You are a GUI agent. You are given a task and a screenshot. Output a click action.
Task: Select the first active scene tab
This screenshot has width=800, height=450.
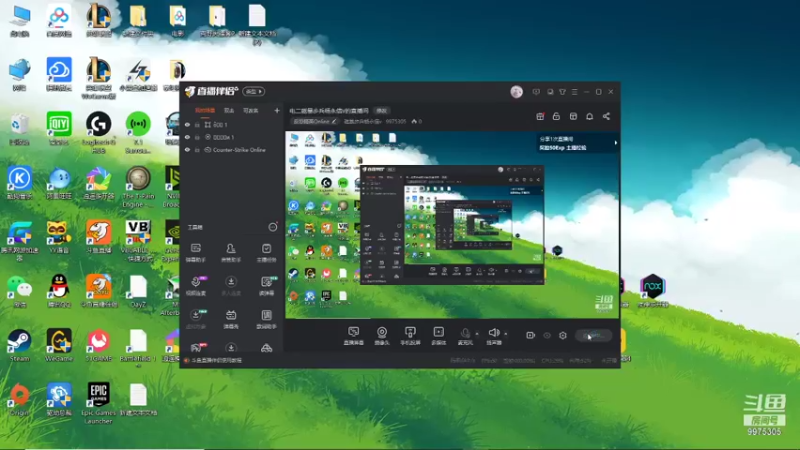click(205, 110)
